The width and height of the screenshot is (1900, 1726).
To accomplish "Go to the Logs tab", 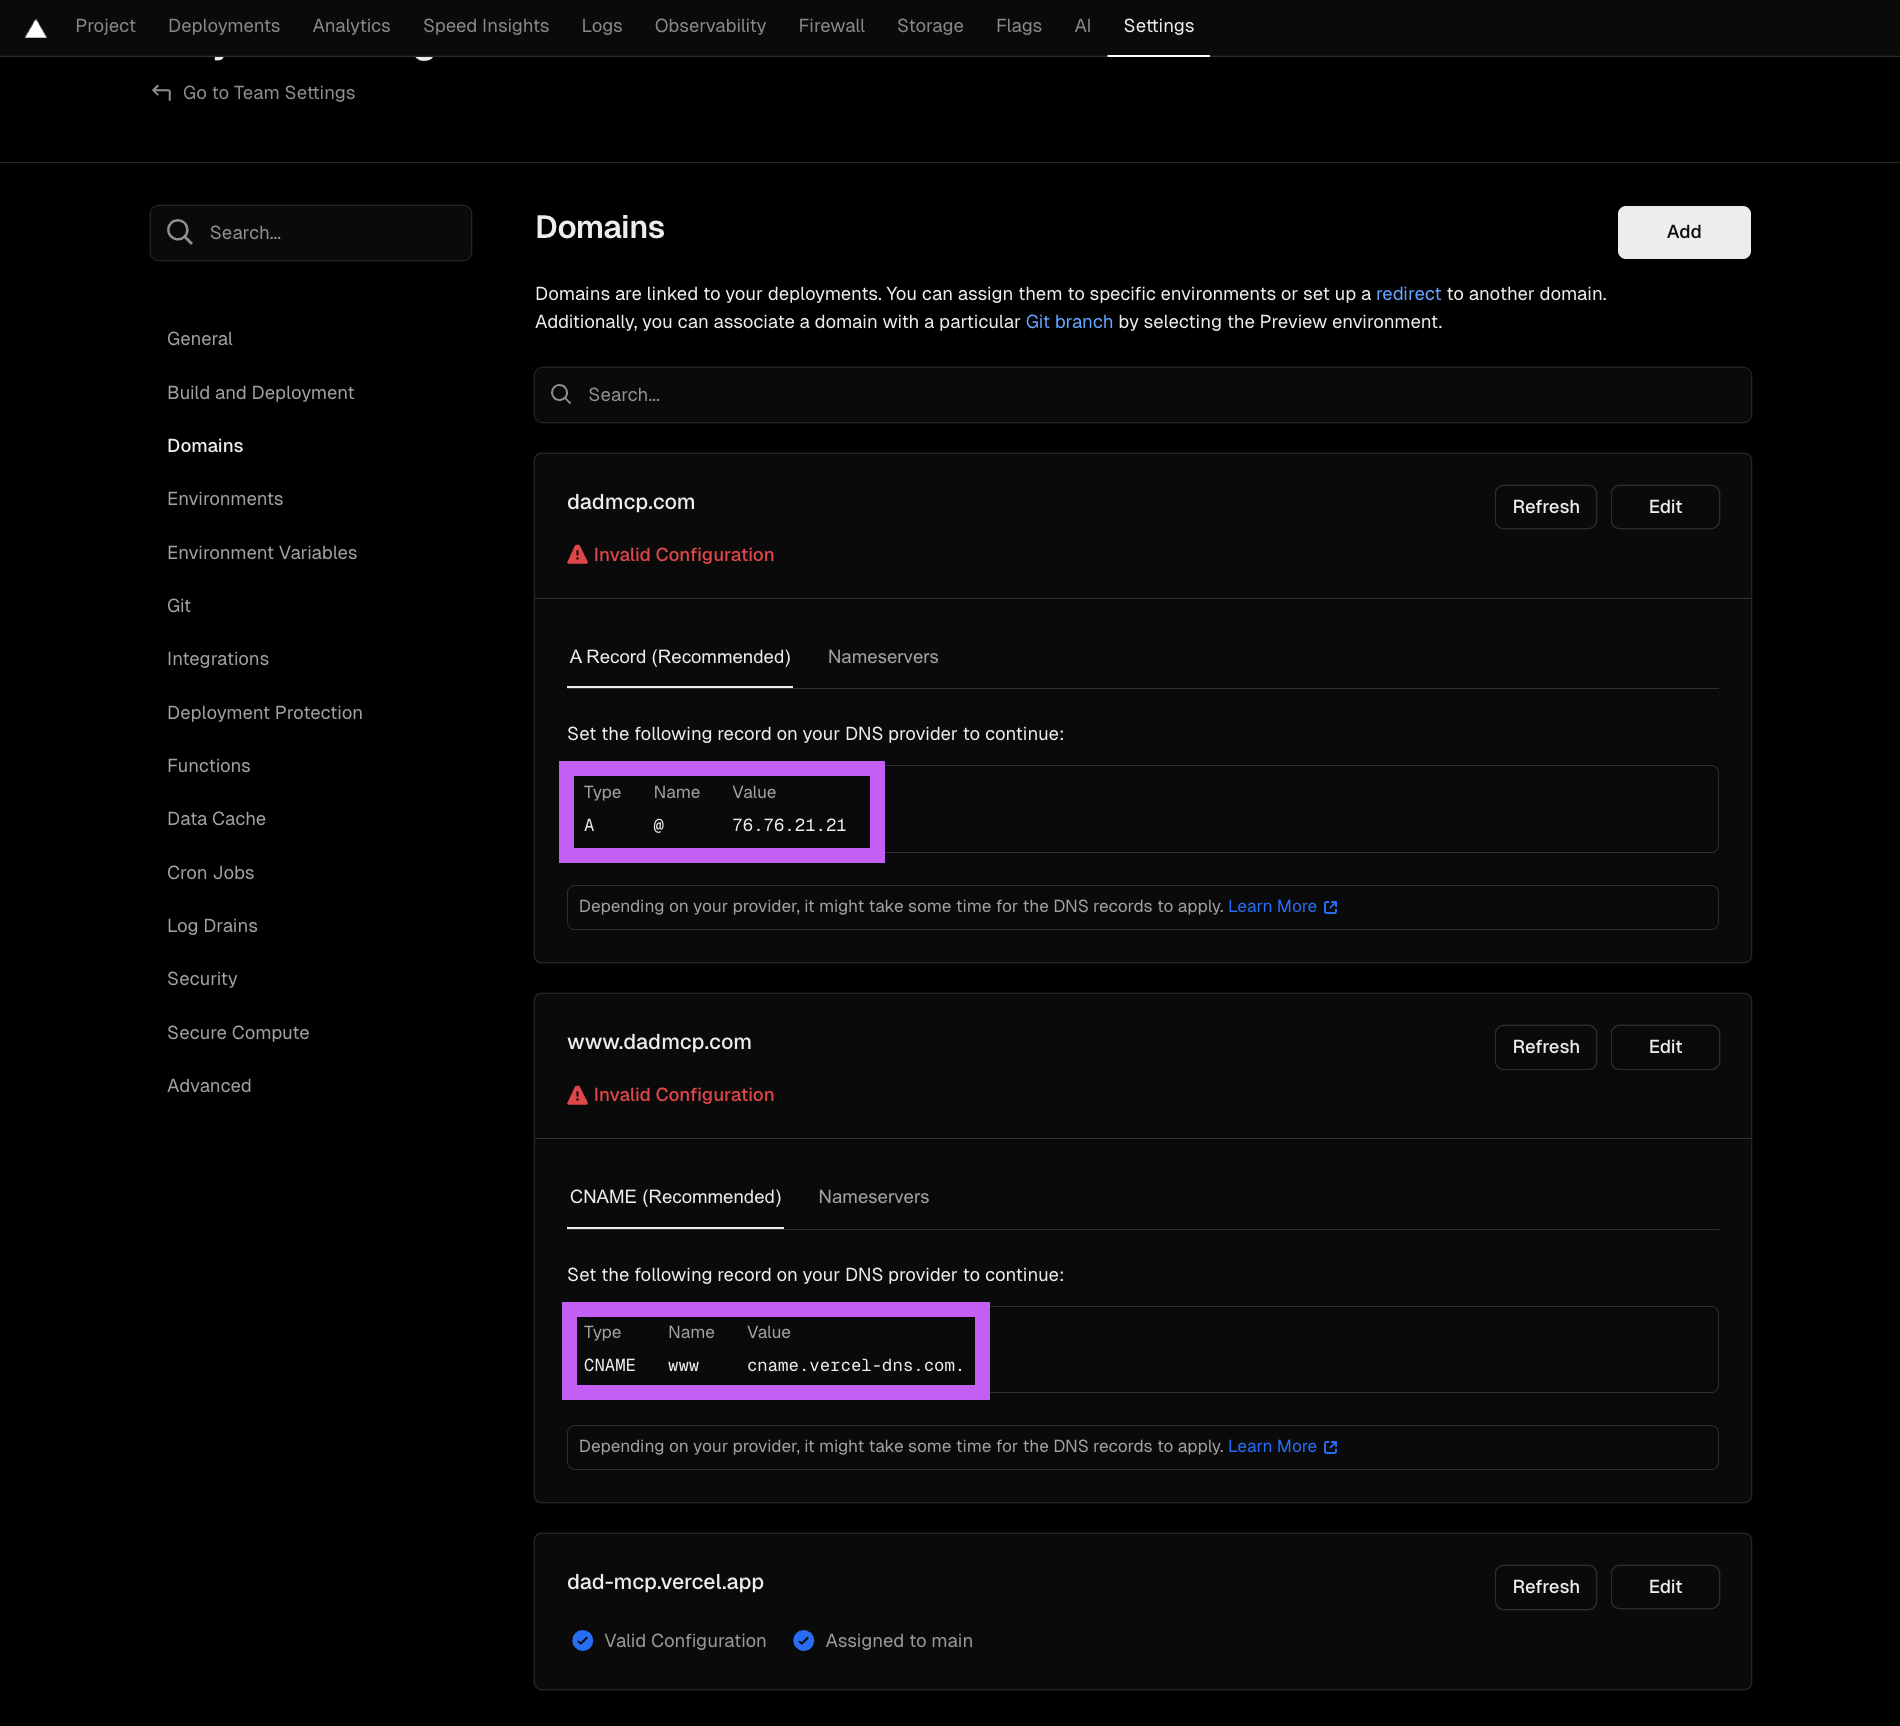I will click(x=602, y=26).
